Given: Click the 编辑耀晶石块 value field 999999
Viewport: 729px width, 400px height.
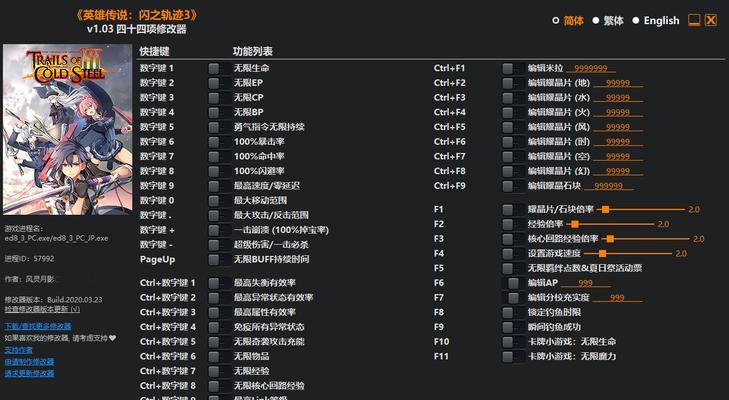Looking at the screenshot, I should tap(609, 186).
